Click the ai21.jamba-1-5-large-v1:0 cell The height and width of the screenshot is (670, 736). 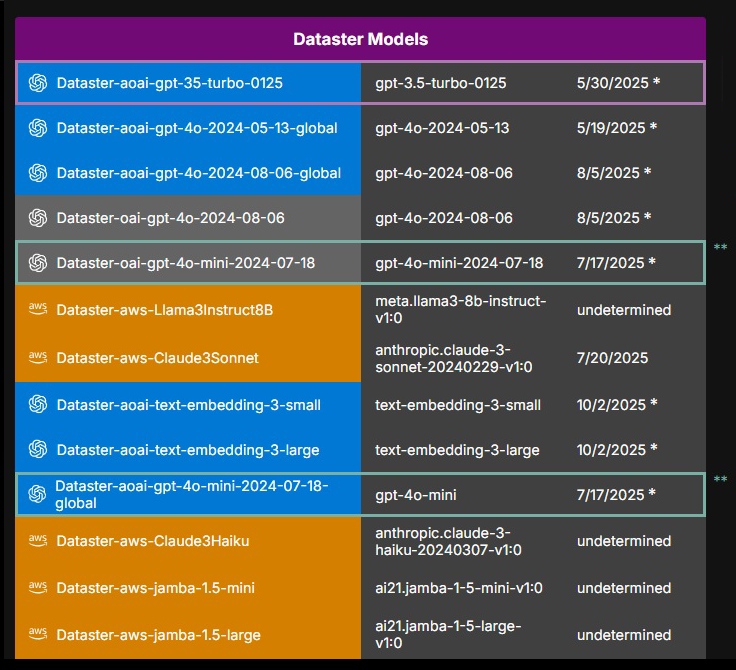448,634
